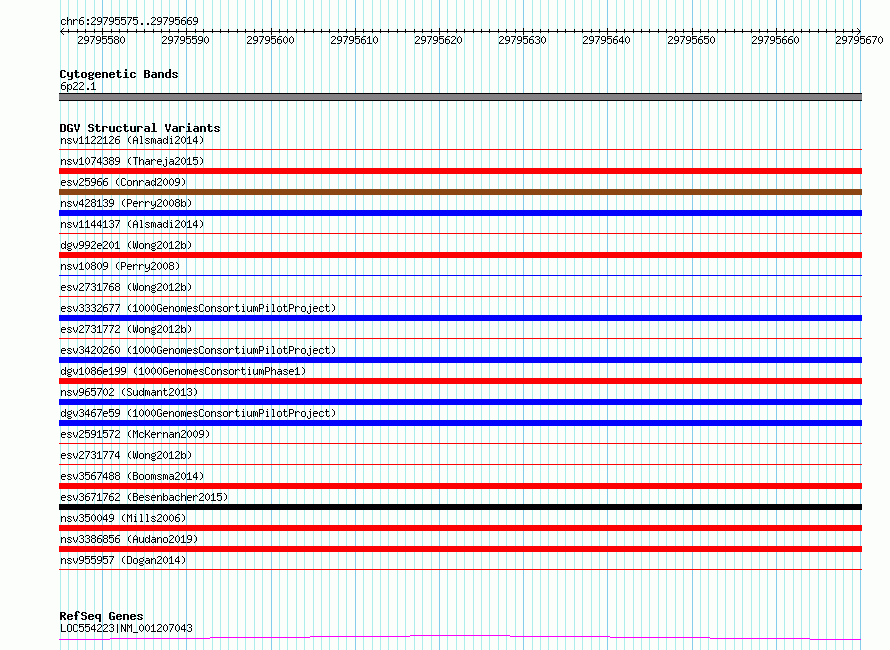Screen dimensions: 890x650
Task: Open nsv955957 (Dogan2014) label
Action: [123, 560]
